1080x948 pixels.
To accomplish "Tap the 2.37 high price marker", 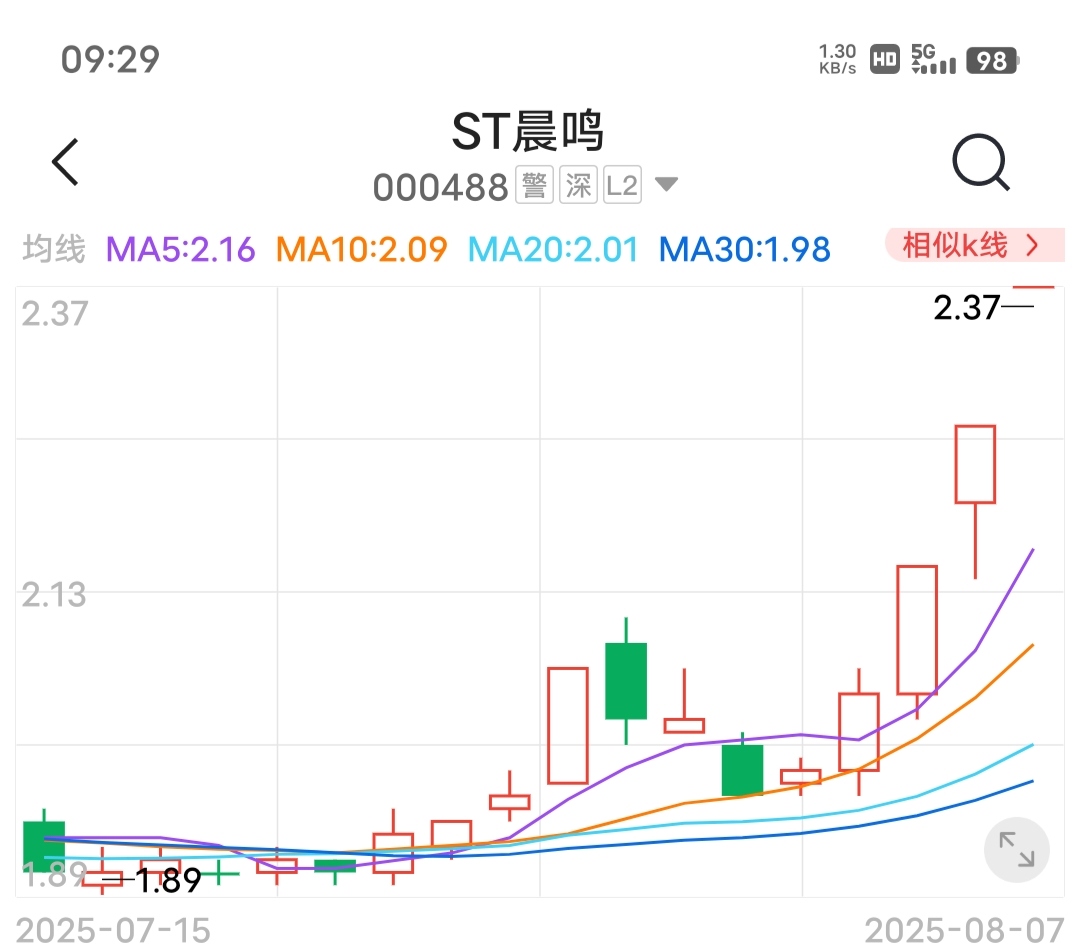I will (966, 307).
